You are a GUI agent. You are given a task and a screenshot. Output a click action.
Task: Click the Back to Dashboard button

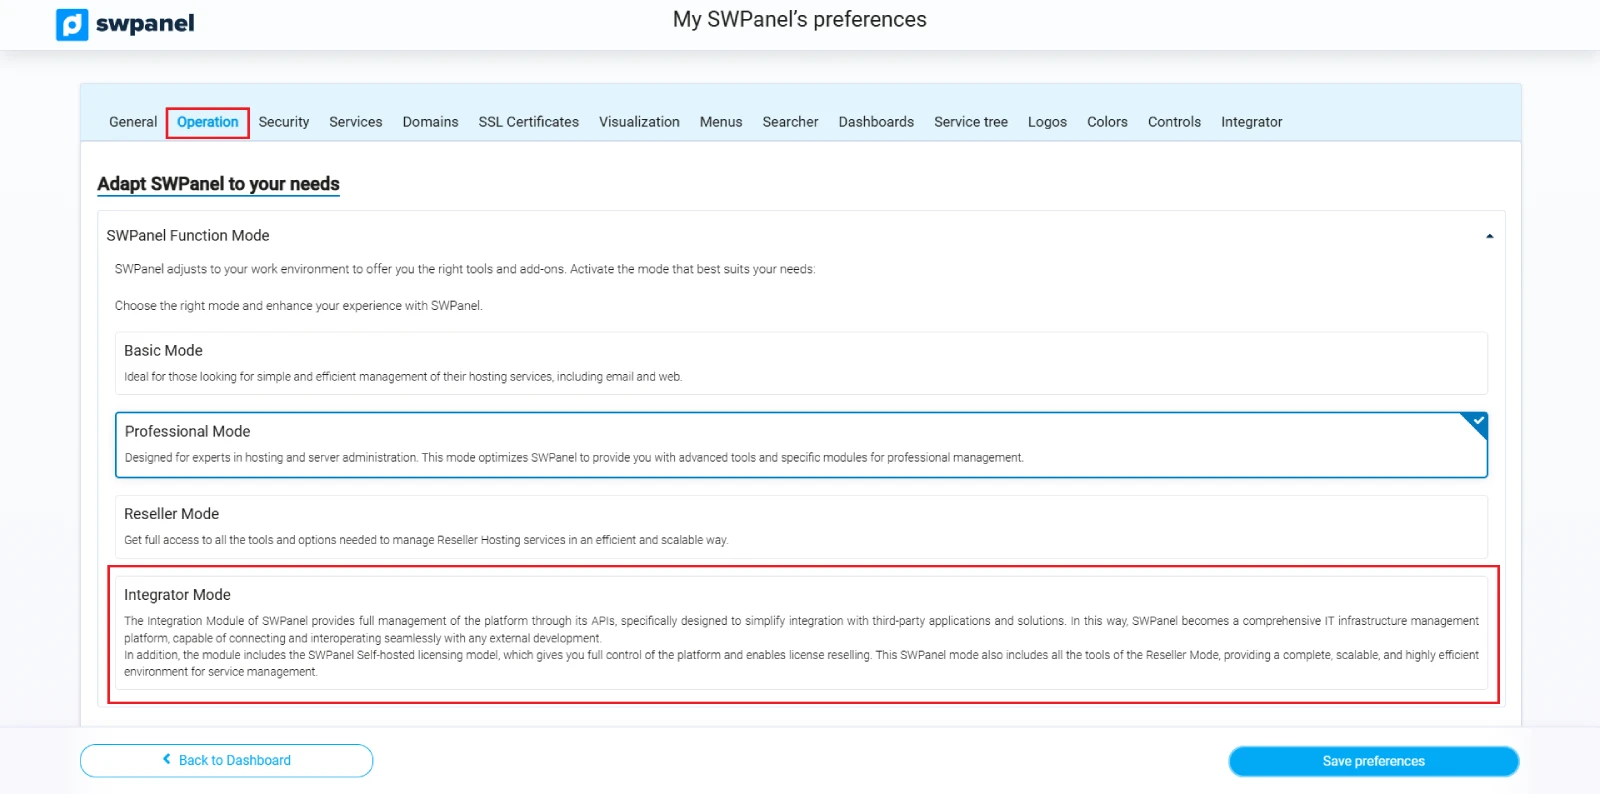click(x=227, y=760)
